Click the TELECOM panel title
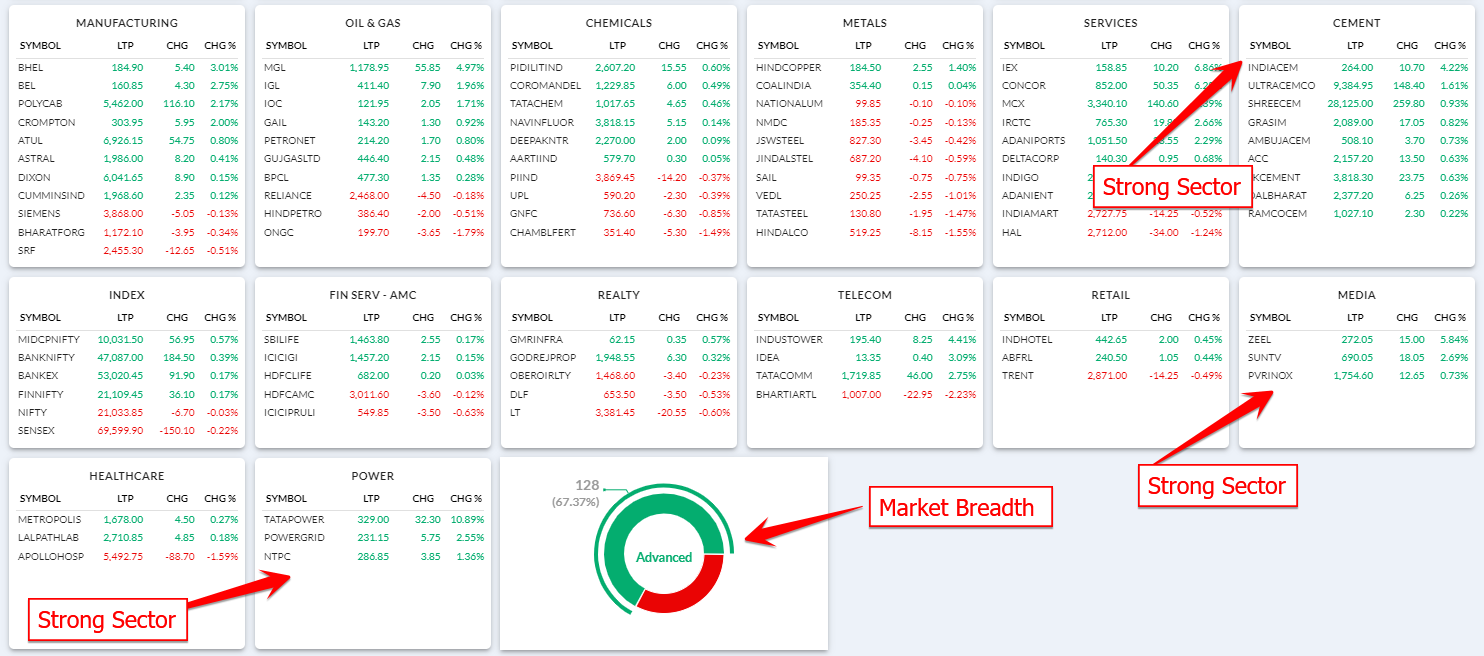The width and height of the screenshot is (1484, 656). tap(865, 295)
